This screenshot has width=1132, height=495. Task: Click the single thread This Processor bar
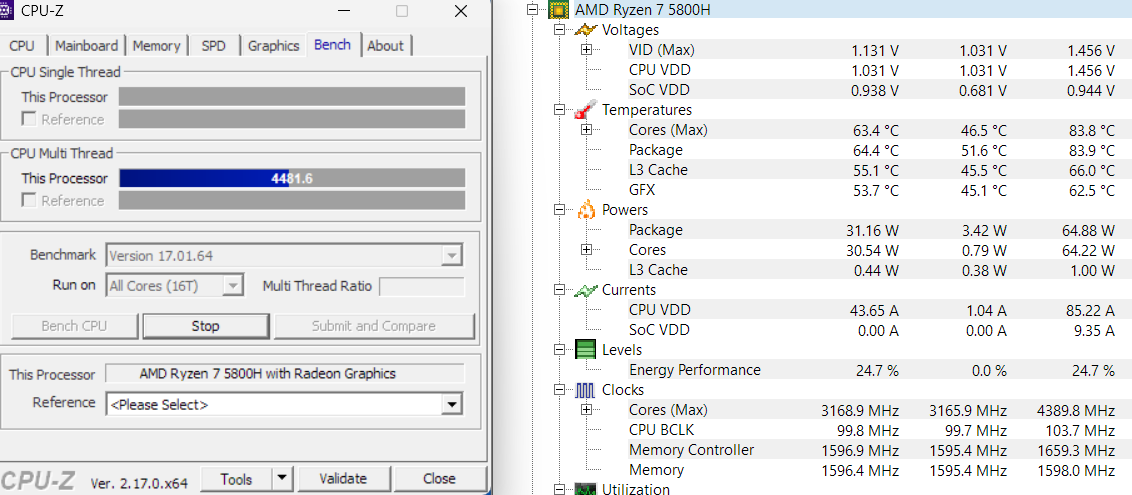tap(292, 97)
